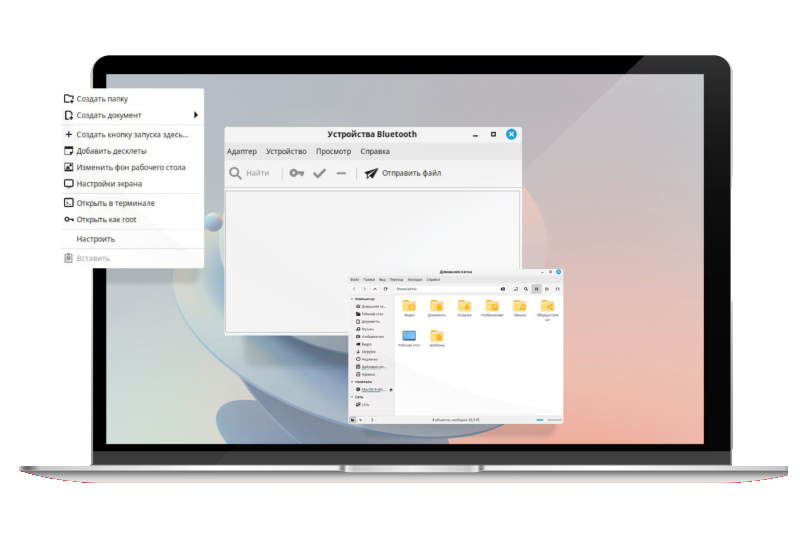The image size is (800, 533).
Task: Select Загрузки in file manager sidebar
Action: pyautogui.click(x=366, y=351)
